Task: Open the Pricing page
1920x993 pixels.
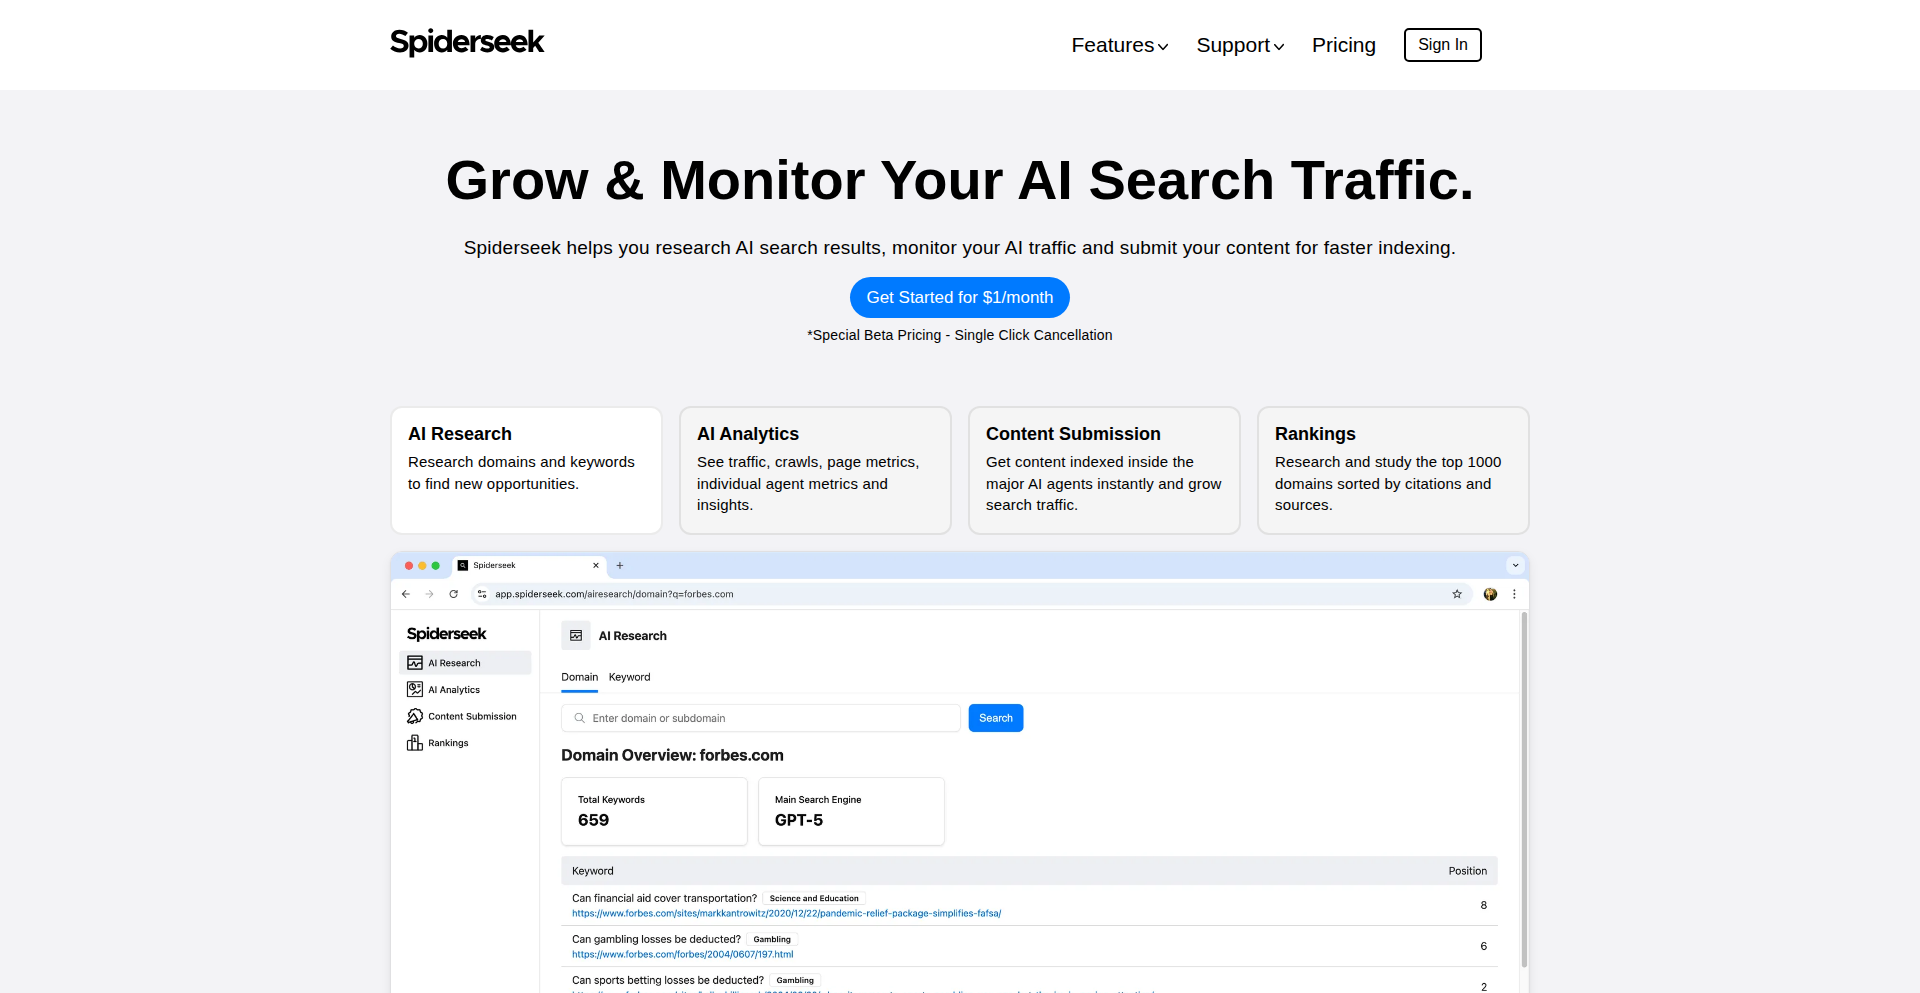Action: pos(1343,45)
